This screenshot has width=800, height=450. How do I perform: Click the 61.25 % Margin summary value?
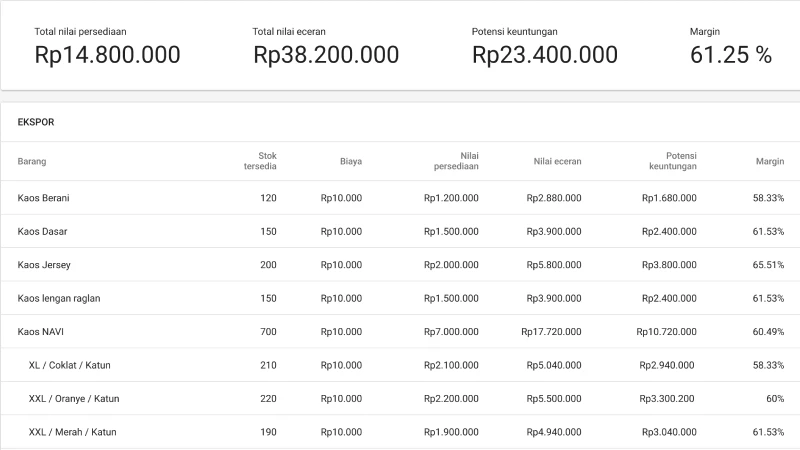tap(731, 55)
